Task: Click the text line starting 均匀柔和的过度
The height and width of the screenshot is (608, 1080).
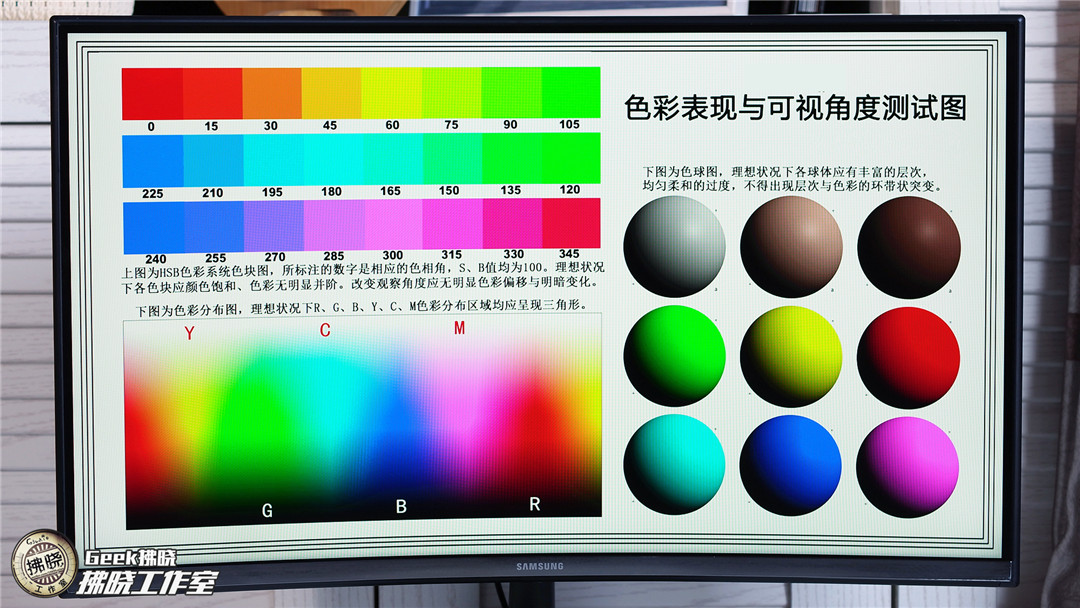Action: 792,186
